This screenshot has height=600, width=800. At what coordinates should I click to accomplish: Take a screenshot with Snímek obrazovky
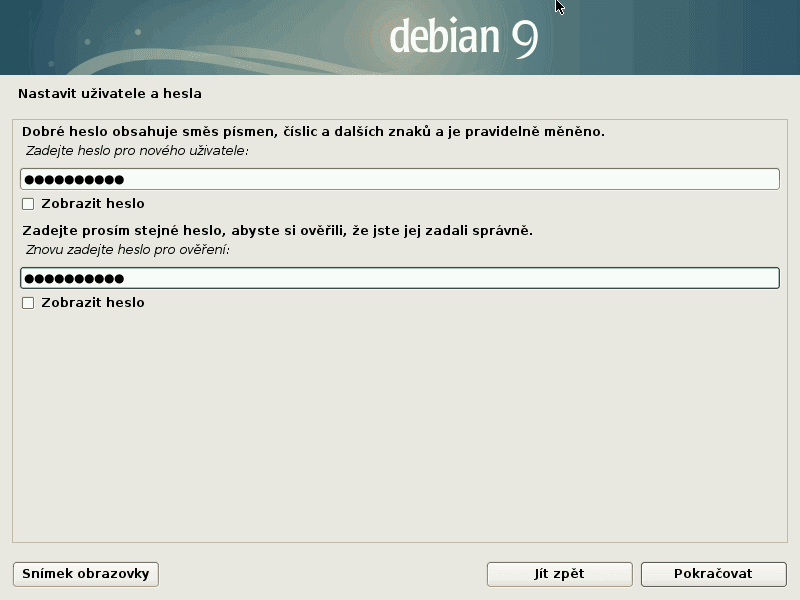[86, 574]
